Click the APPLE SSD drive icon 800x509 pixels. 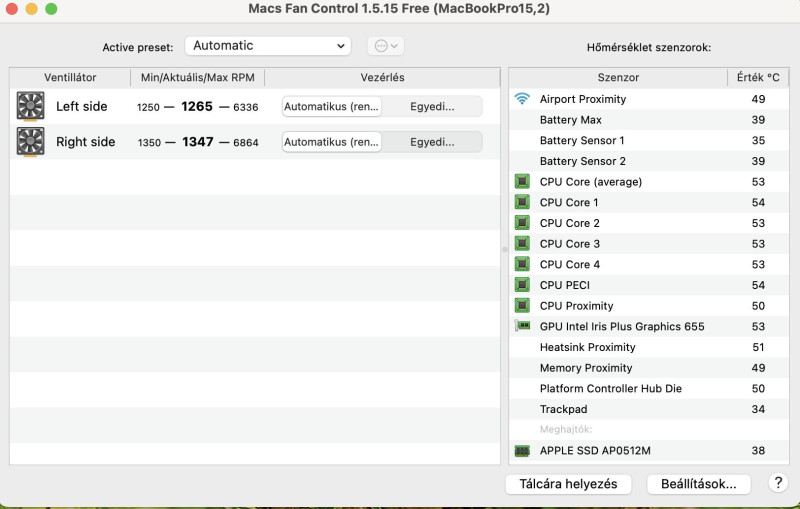[x=522, y=450]
